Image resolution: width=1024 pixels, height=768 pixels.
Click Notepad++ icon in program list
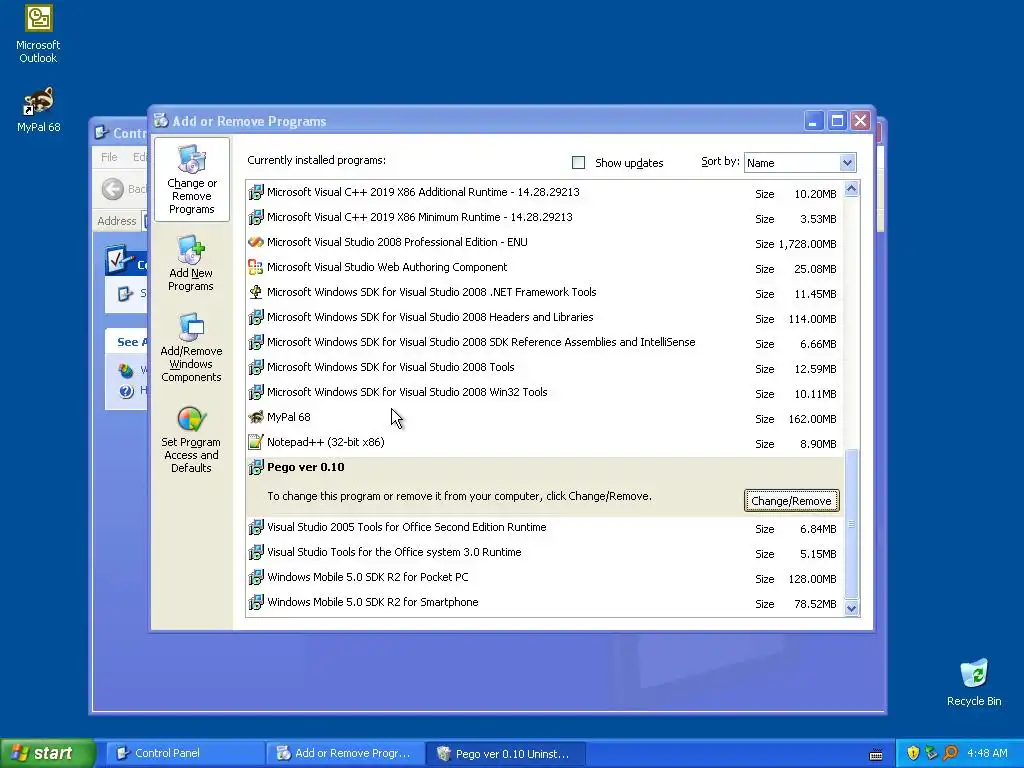256,442
